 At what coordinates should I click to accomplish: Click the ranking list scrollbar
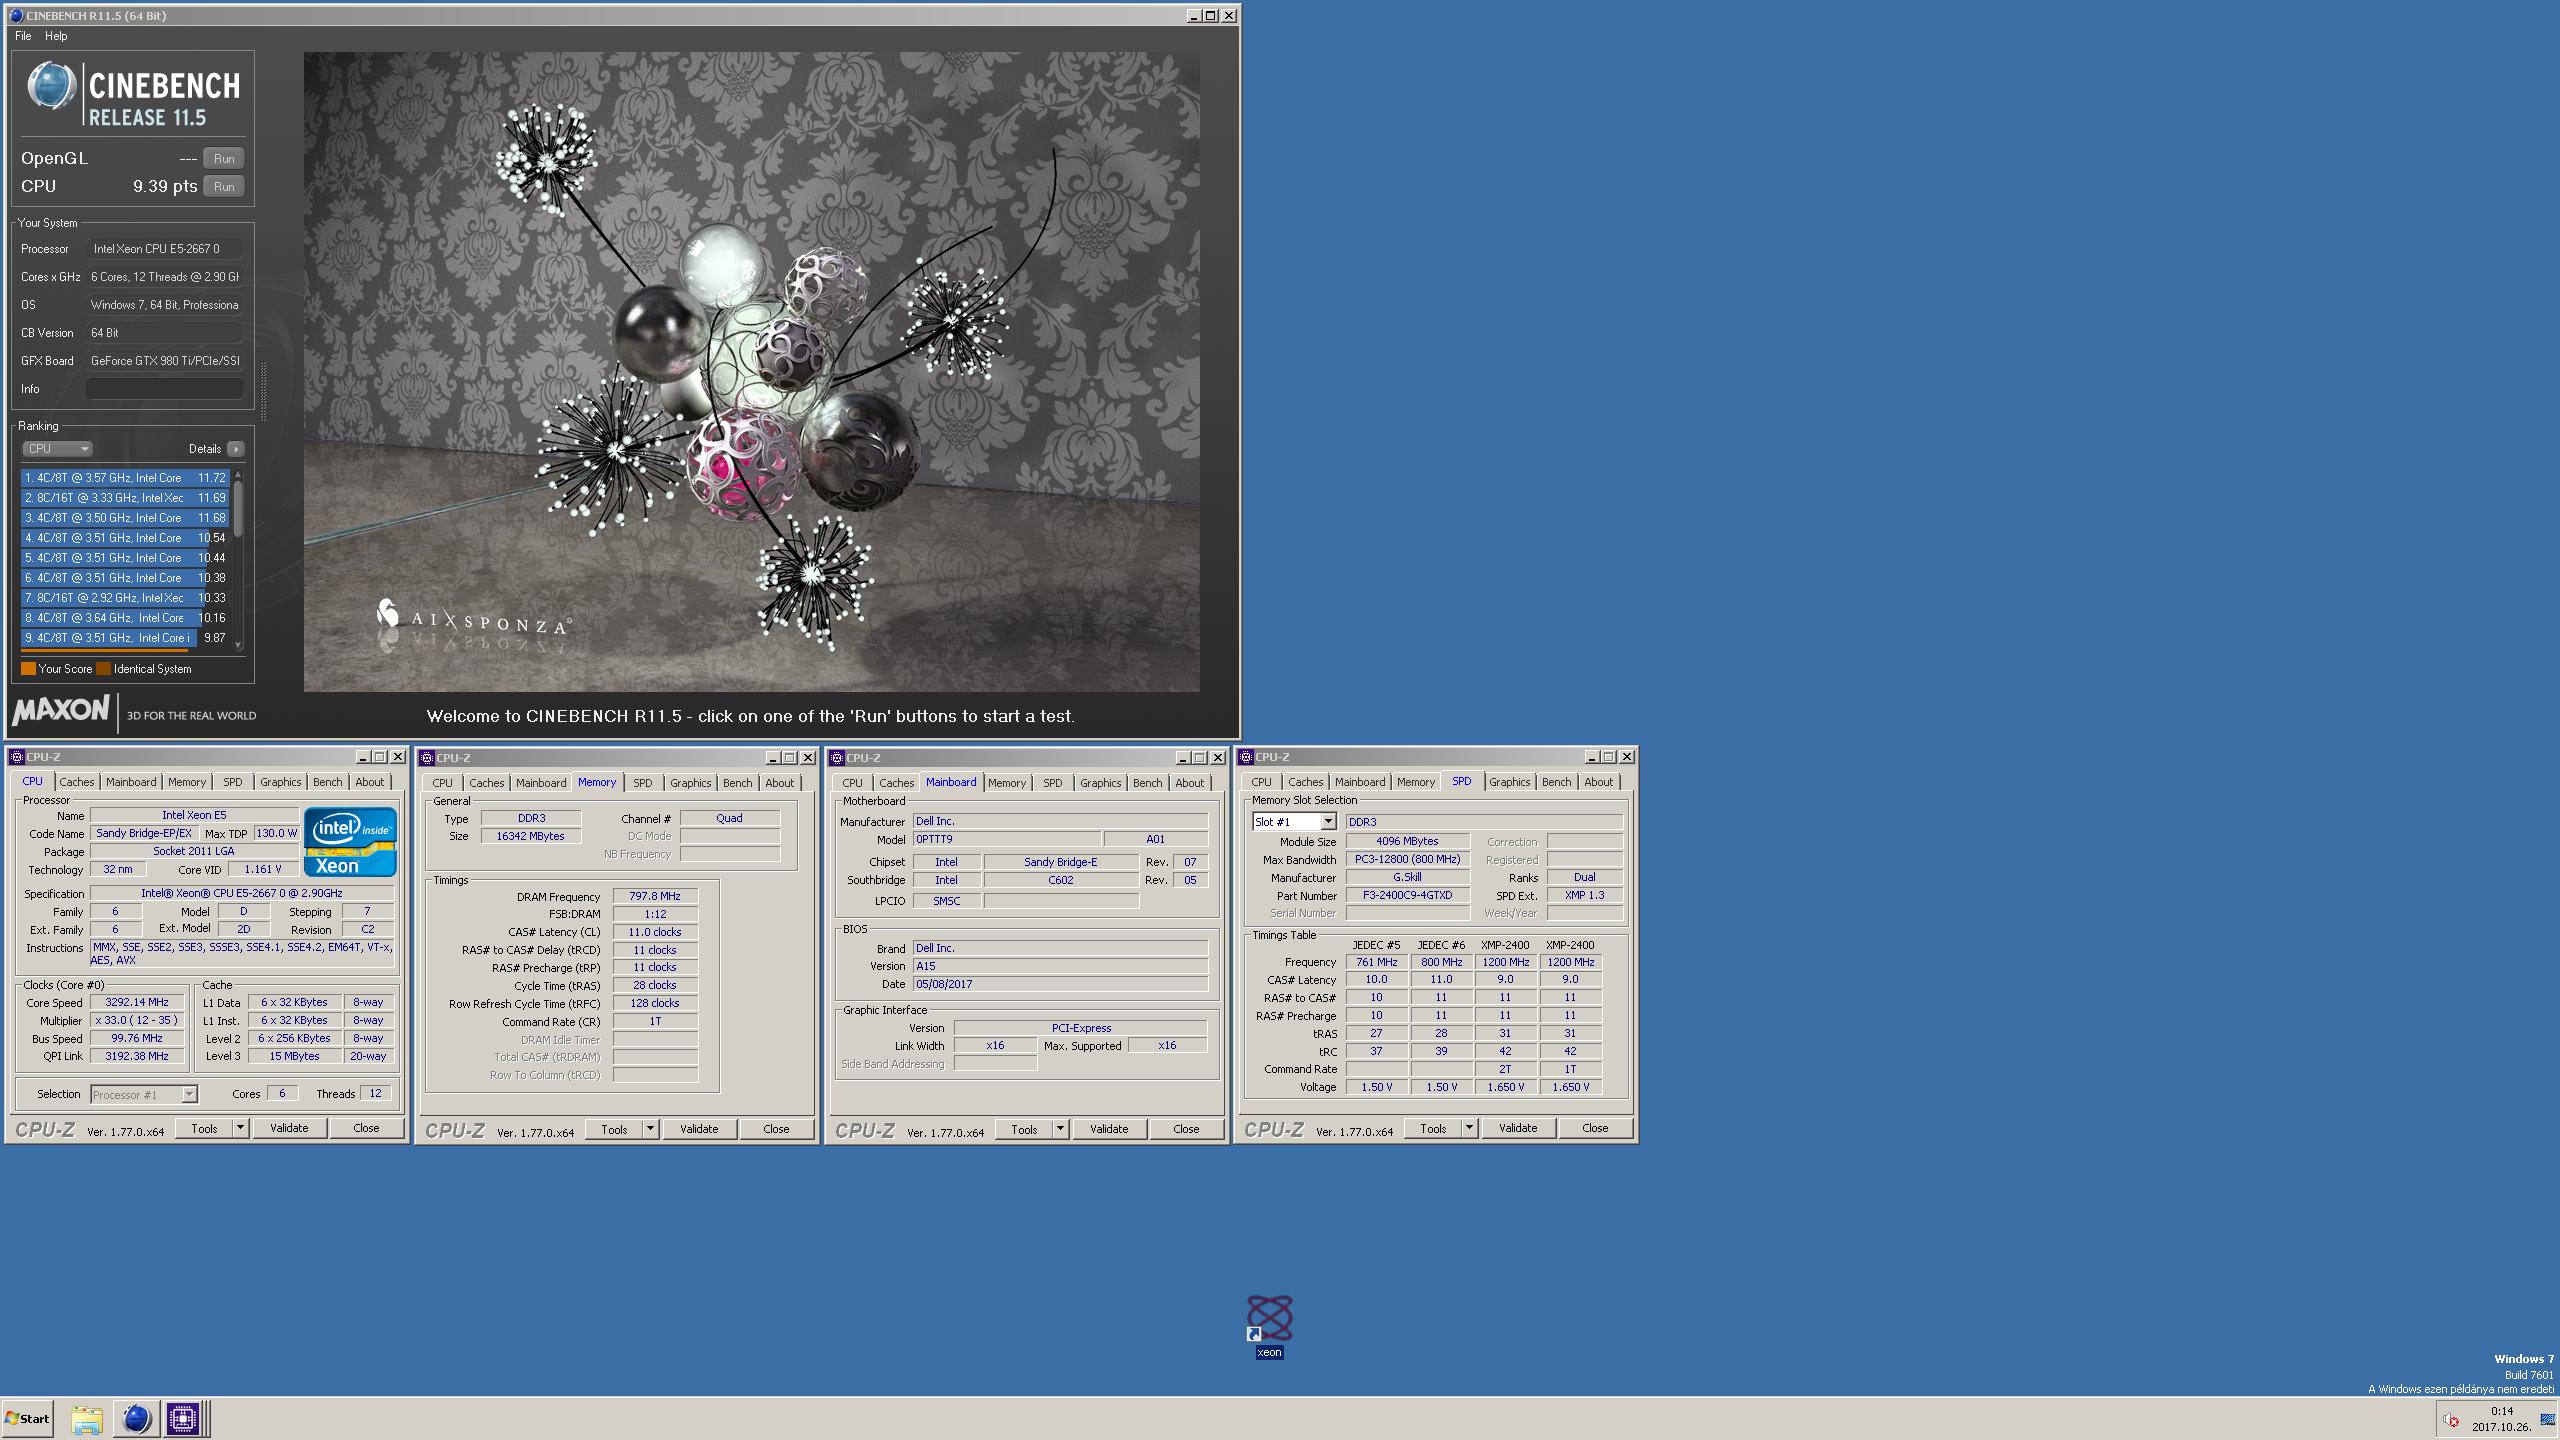[238, 560]
